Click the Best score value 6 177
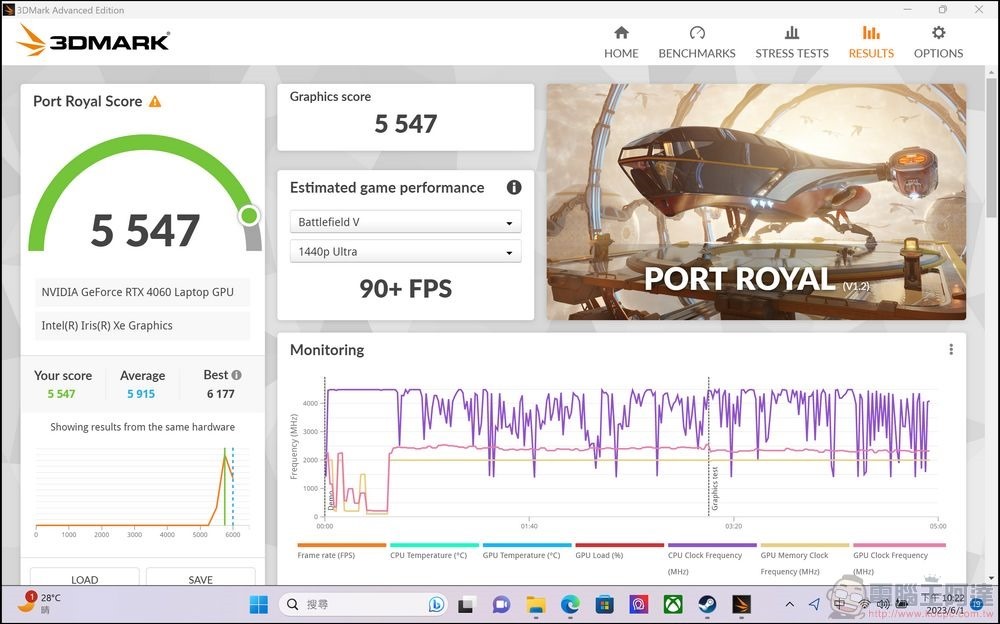1000x624 pixels. pyautogui.click(x=221, y=394)
